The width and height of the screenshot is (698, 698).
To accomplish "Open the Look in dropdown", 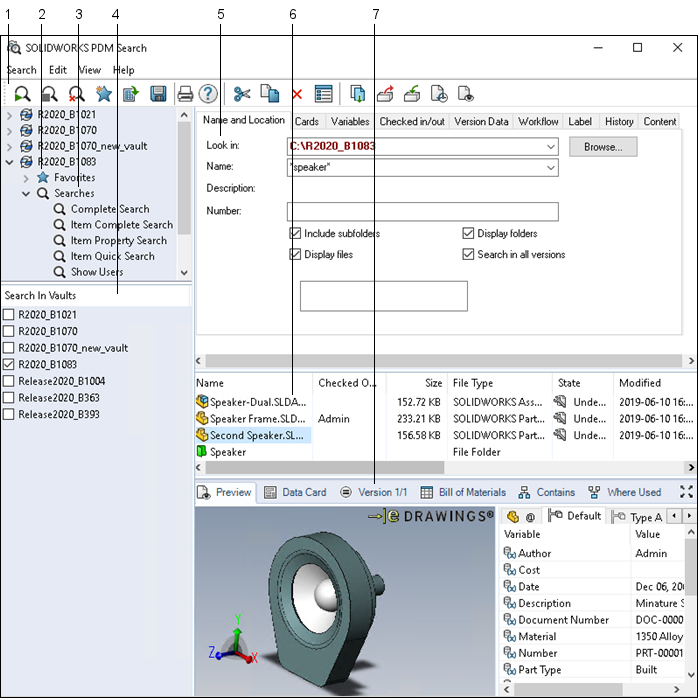I will 551,147.
